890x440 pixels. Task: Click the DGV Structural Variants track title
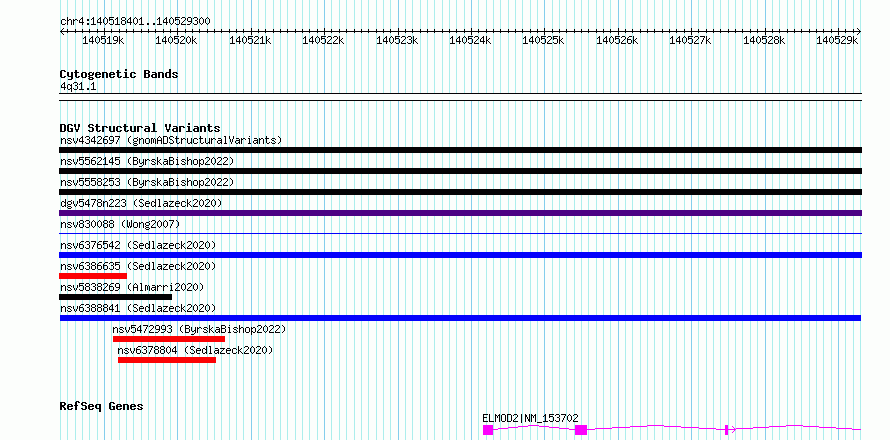140,128
